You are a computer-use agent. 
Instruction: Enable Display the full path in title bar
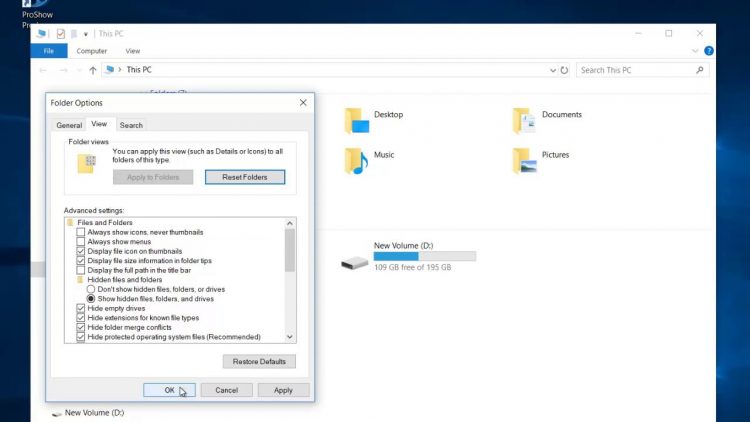point(81,270)
